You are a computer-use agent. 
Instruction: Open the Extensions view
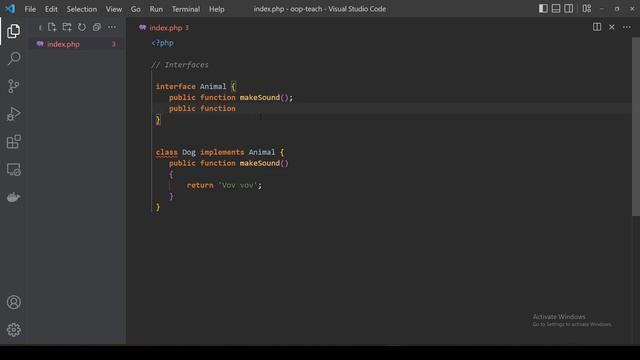(13, 142)
